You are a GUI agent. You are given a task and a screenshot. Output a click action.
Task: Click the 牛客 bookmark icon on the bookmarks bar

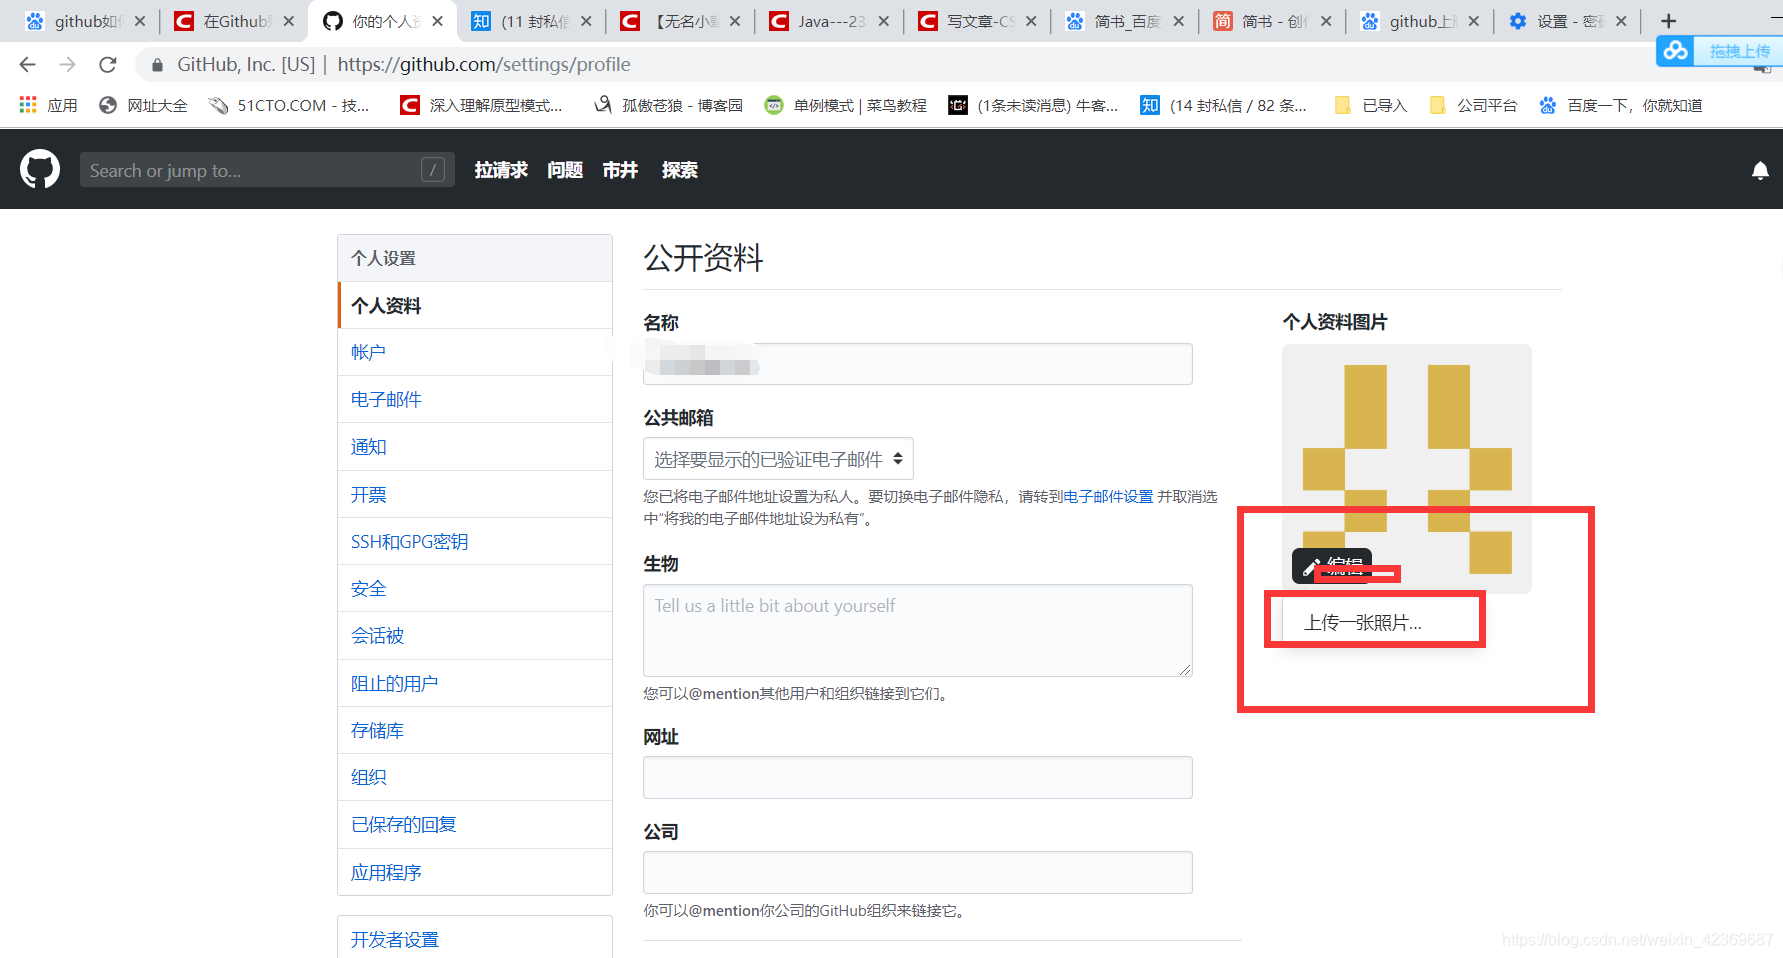(957, 104)
